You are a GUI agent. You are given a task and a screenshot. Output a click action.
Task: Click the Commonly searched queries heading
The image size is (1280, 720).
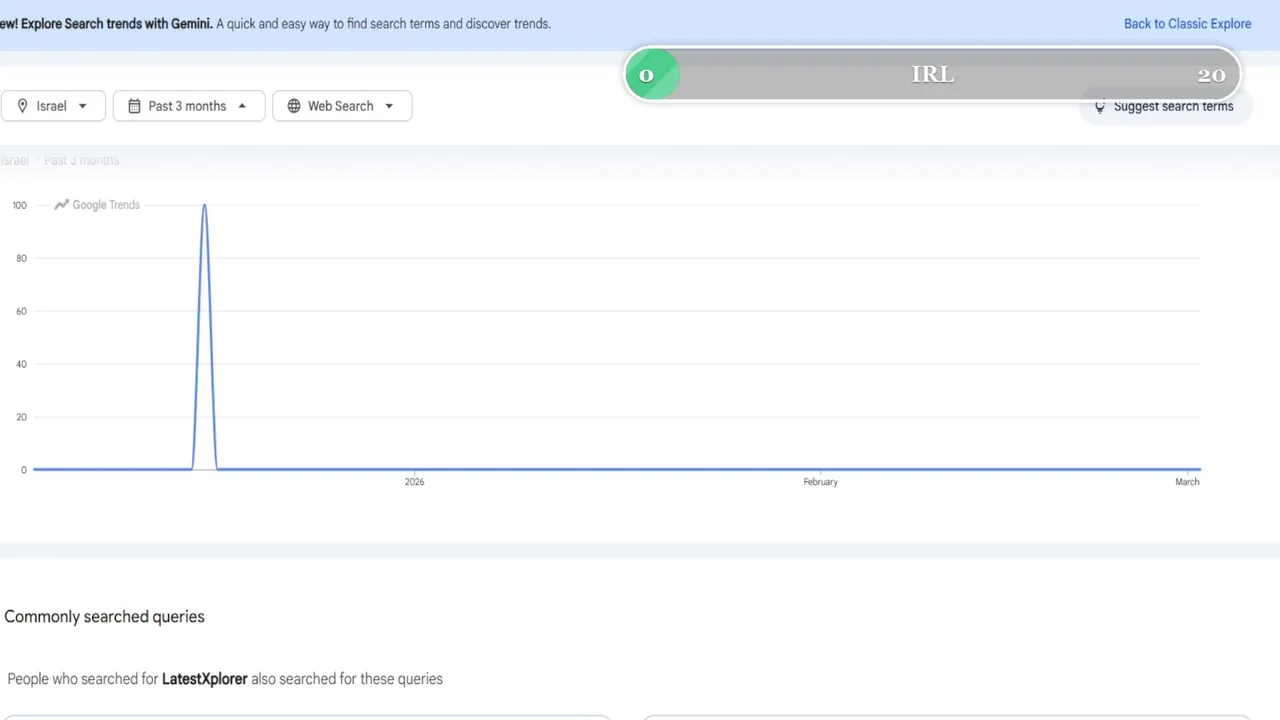[104, 617]
